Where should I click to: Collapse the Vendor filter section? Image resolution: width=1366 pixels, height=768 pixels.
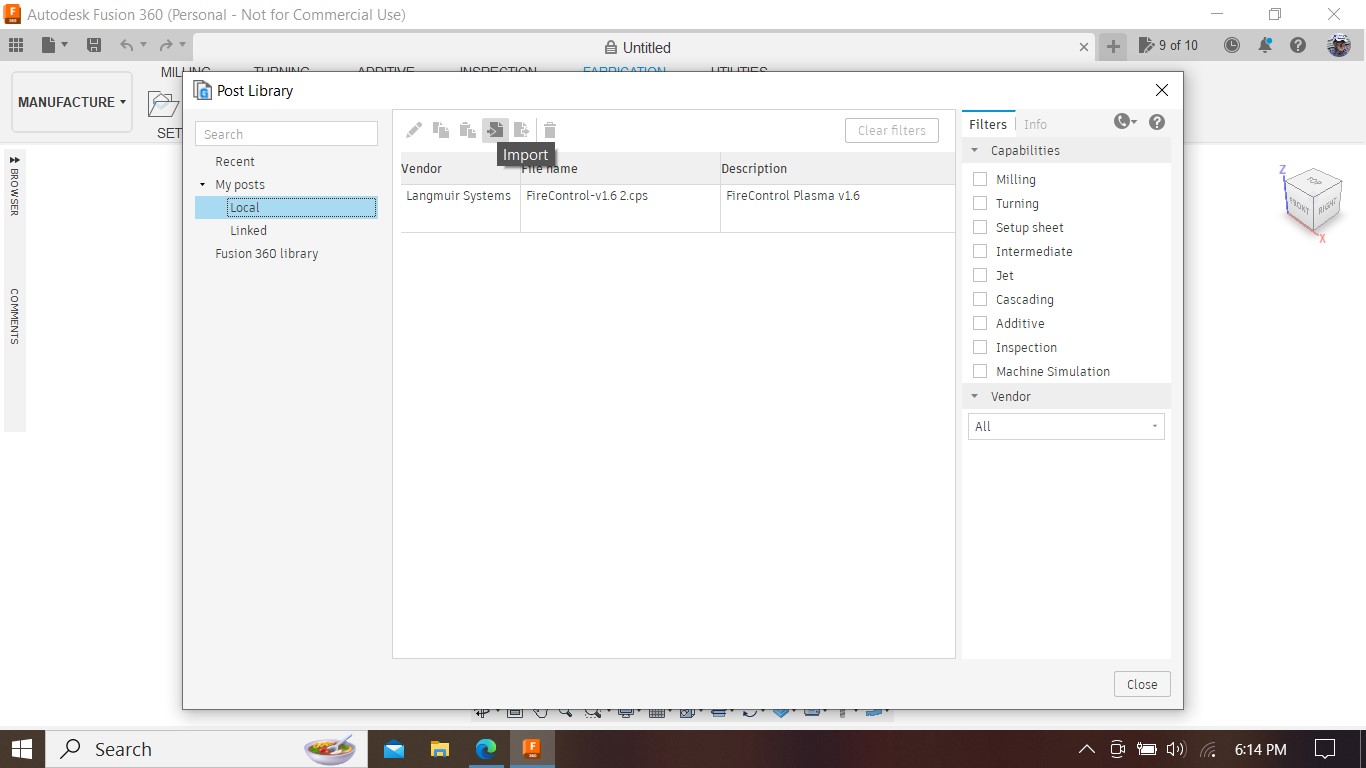click(x=975, y=396)
